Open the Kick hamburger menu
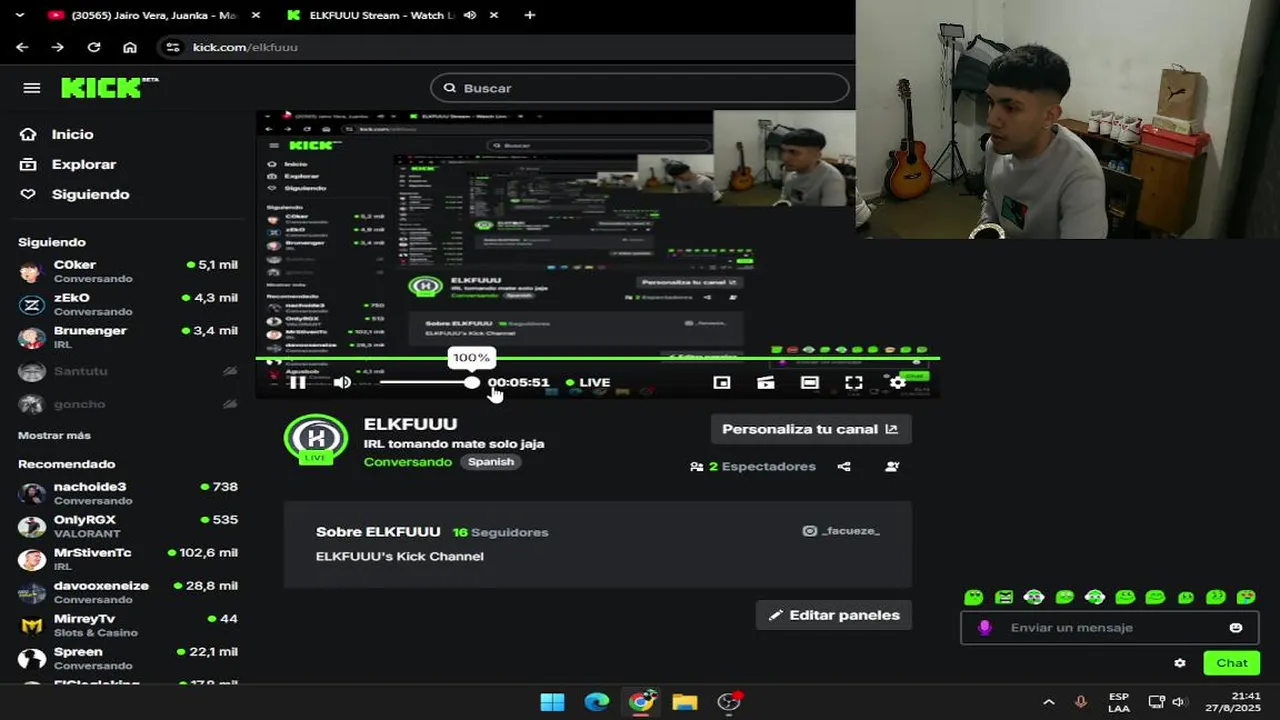 (32, 88)
